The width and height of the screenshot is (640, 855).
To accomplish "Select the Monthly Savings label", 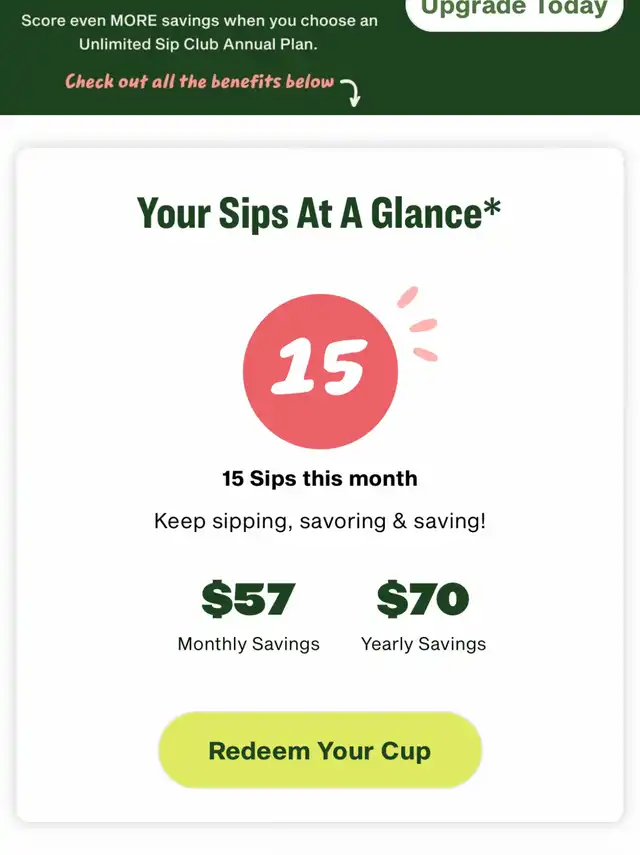I will tap(248, 644).
